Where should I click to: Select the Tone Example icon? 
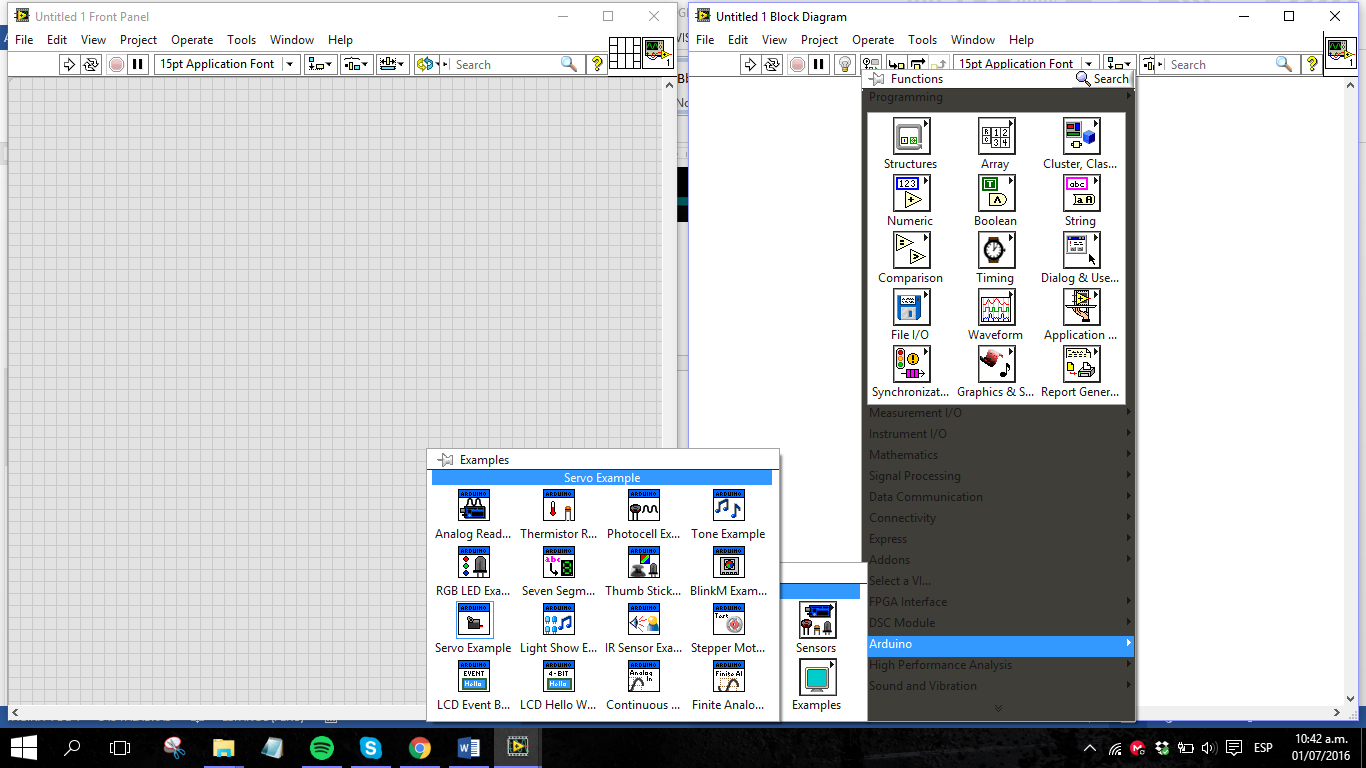click(x=729, y=506)
